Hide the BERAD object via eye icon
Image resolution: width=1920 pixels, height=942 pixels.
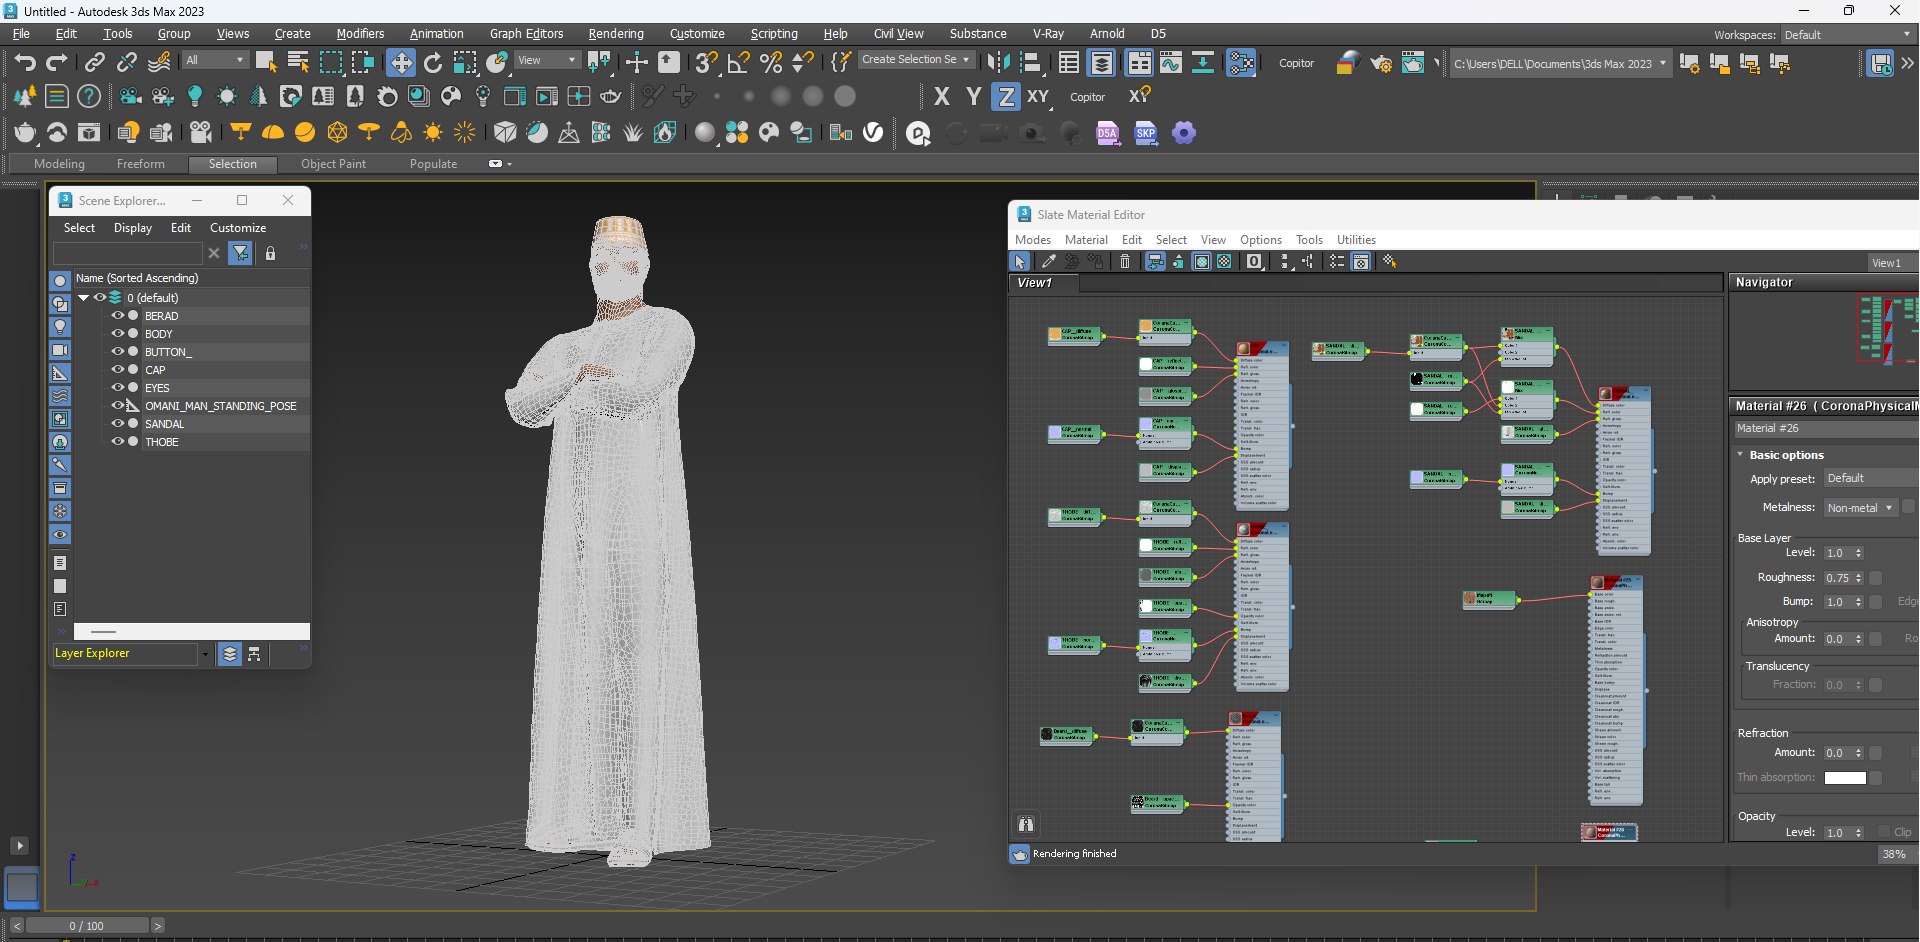(x=118, y=316)
